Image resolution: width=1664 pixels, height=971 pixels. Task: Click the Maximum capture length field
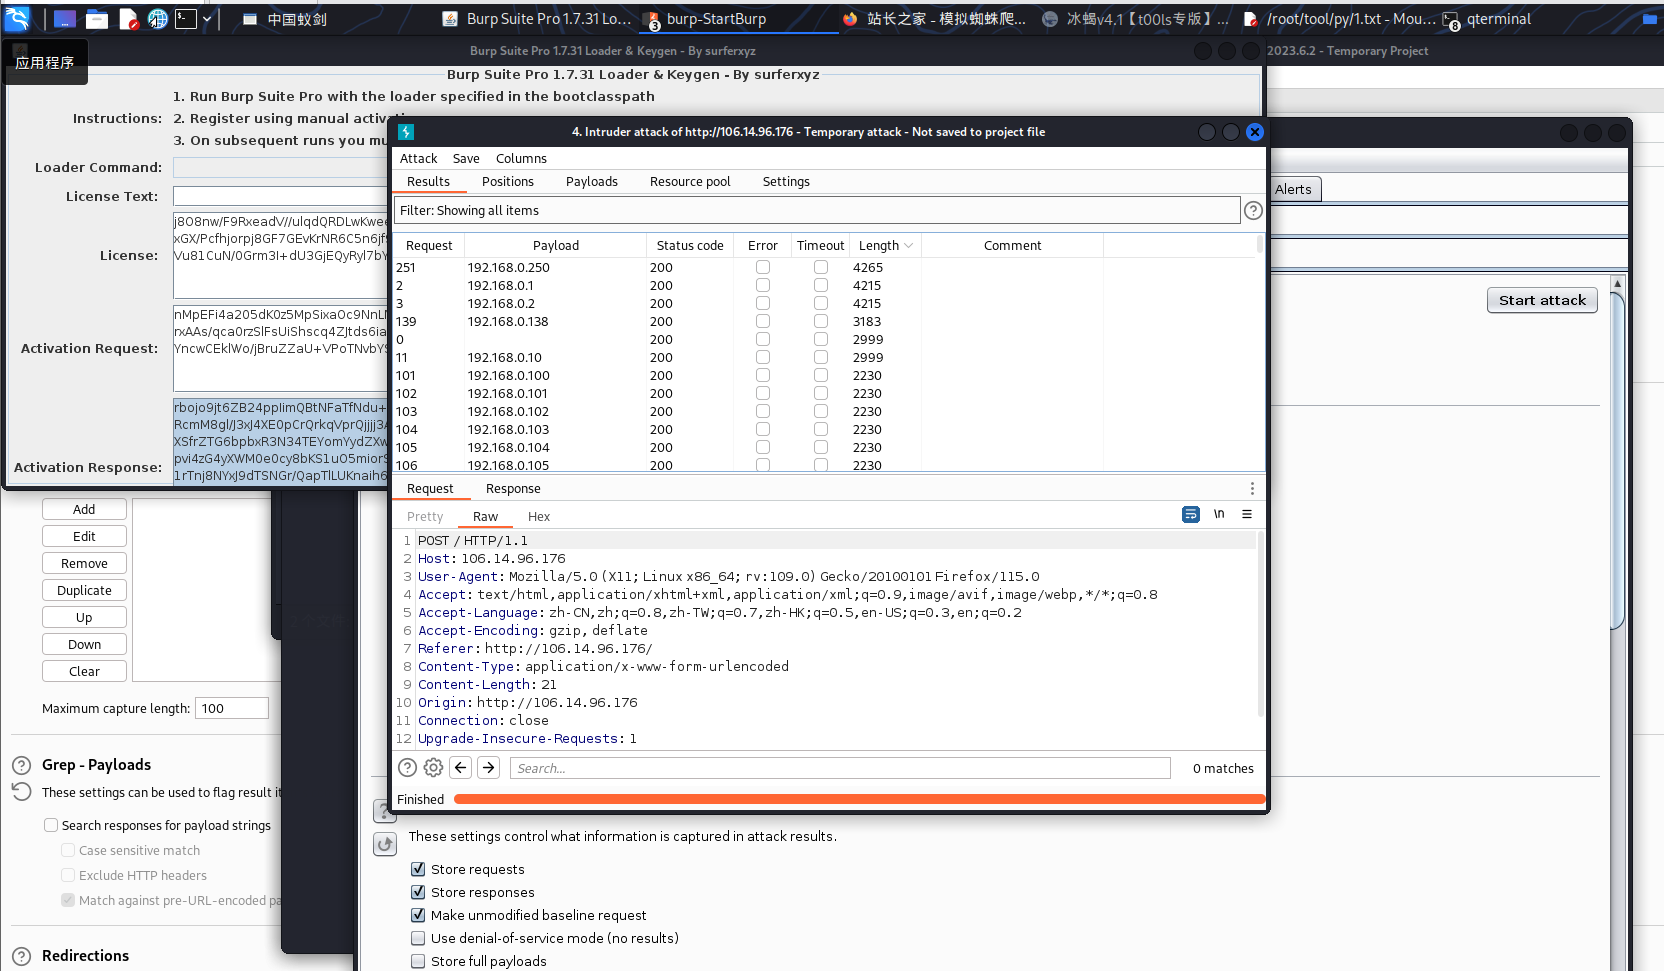232,708
